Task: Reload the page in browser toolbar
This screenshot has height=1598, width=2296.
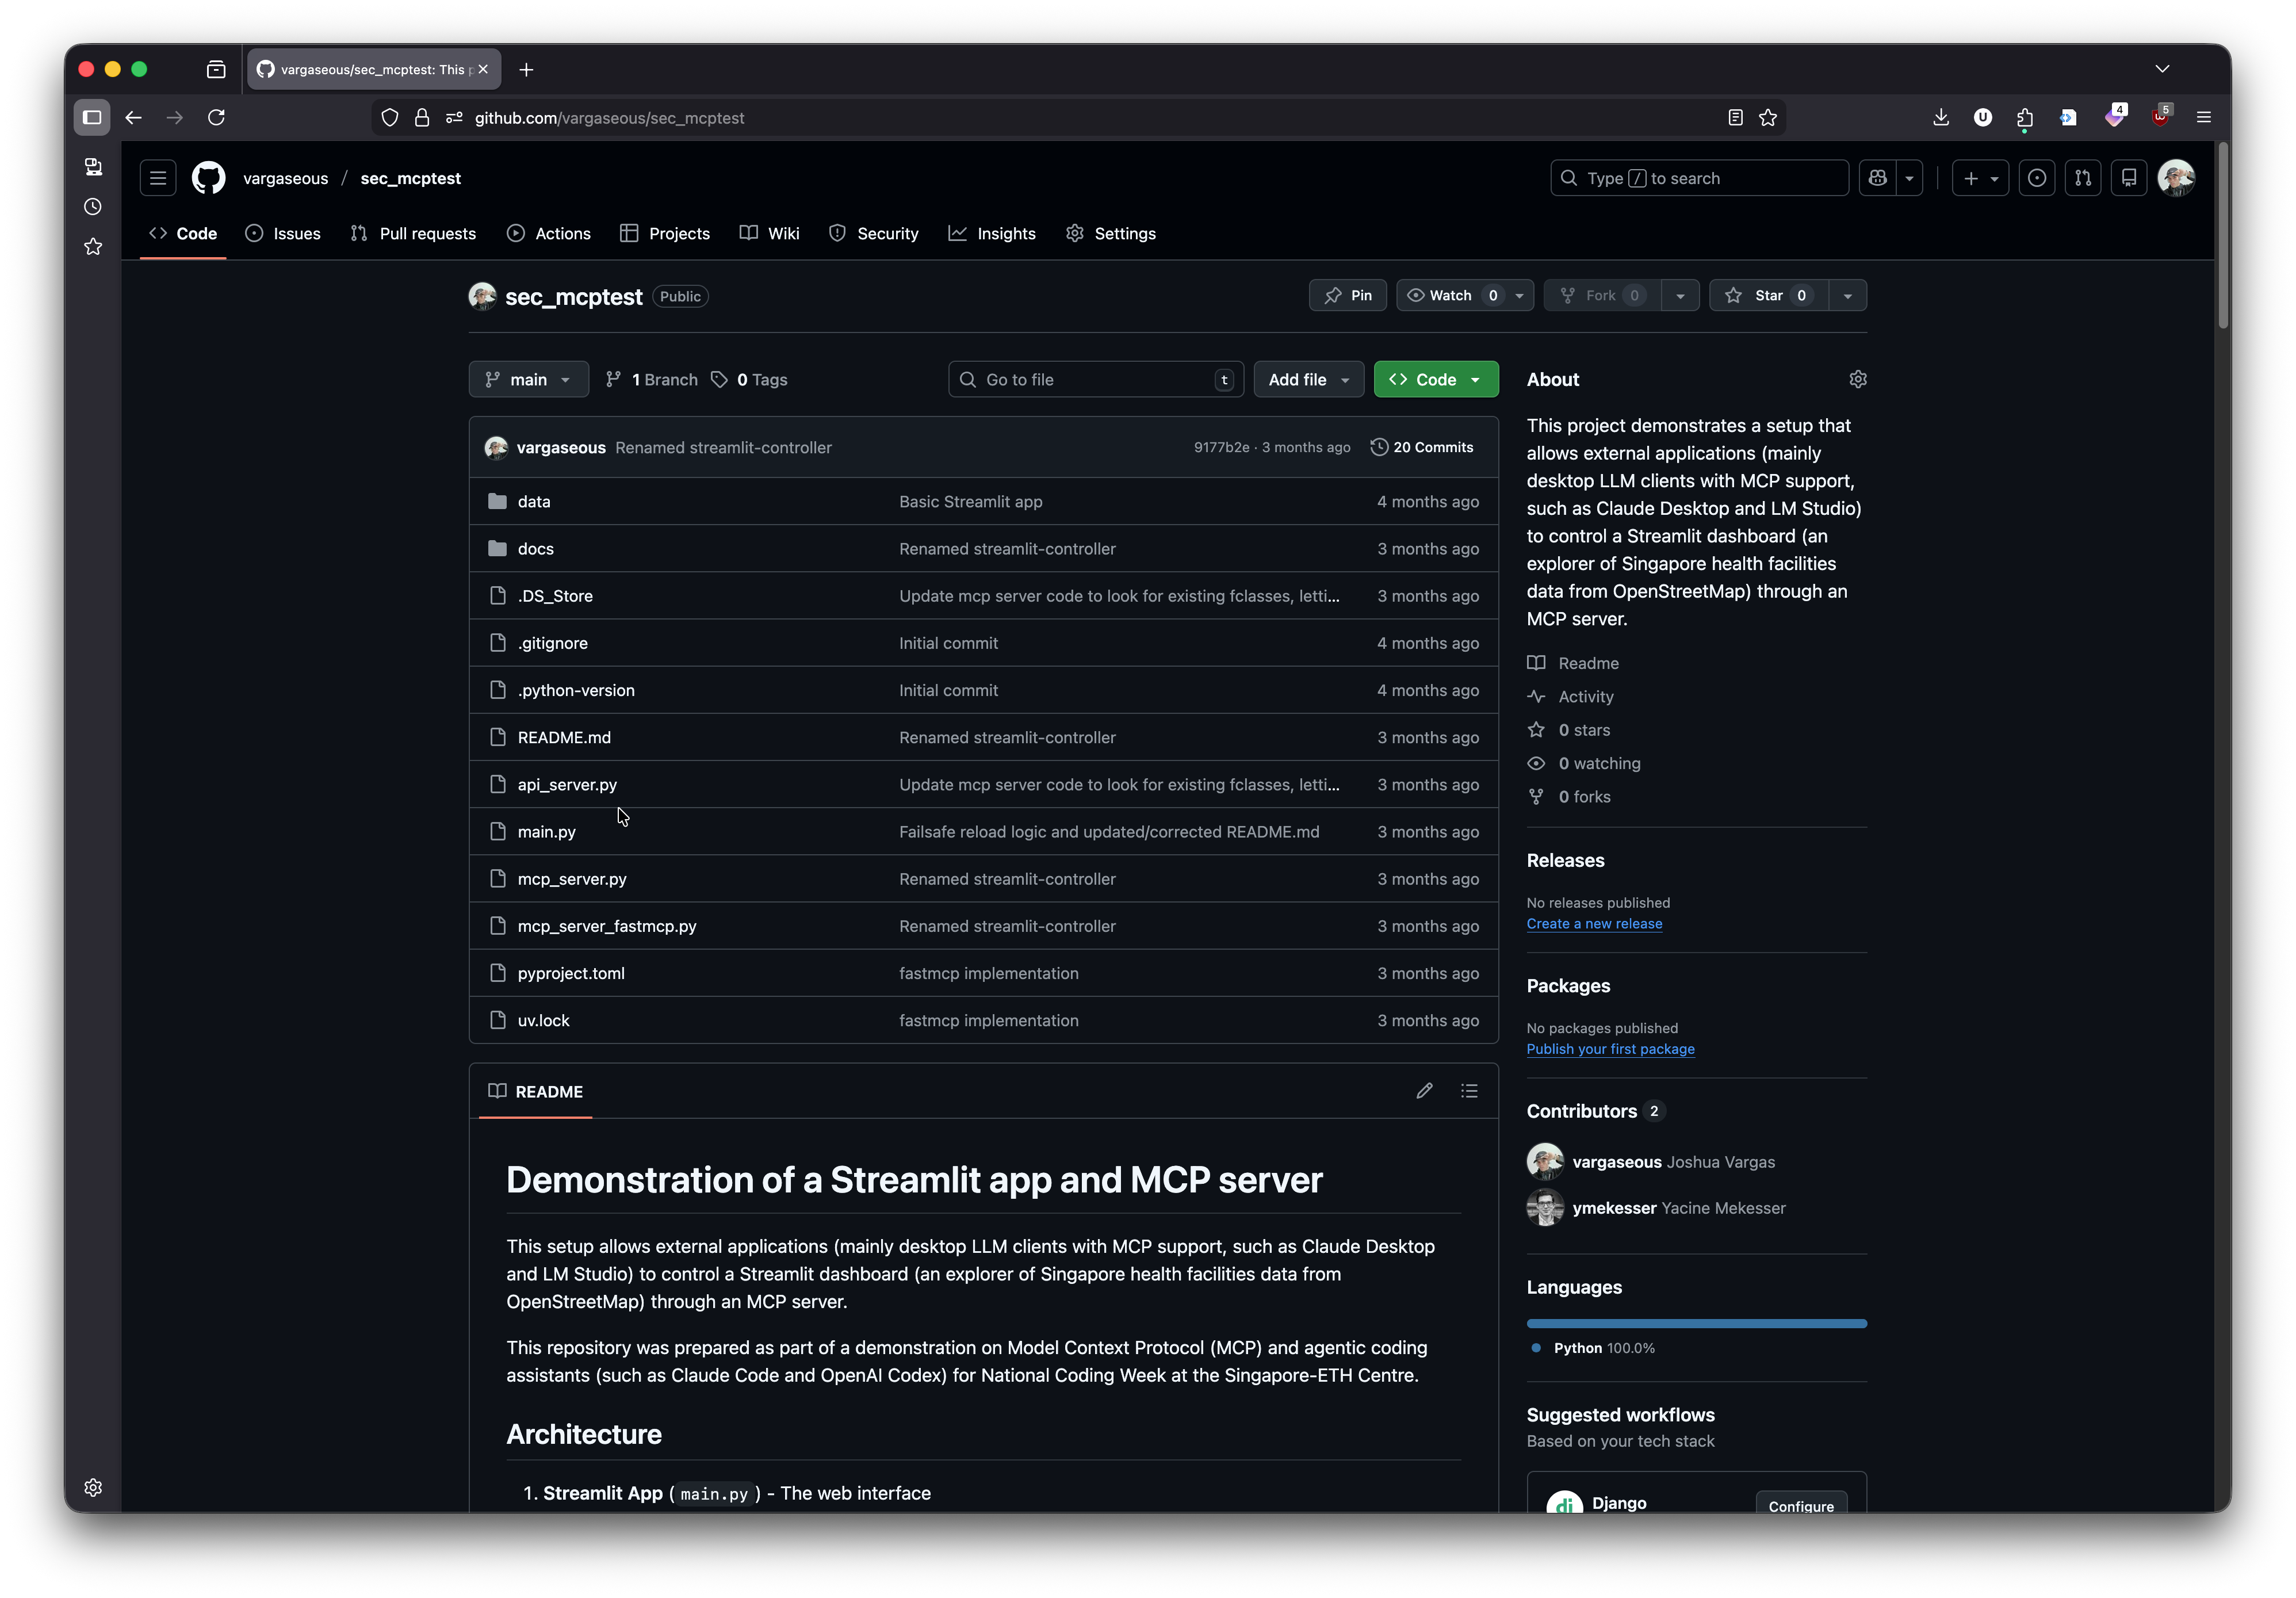Action: point(216,118)
